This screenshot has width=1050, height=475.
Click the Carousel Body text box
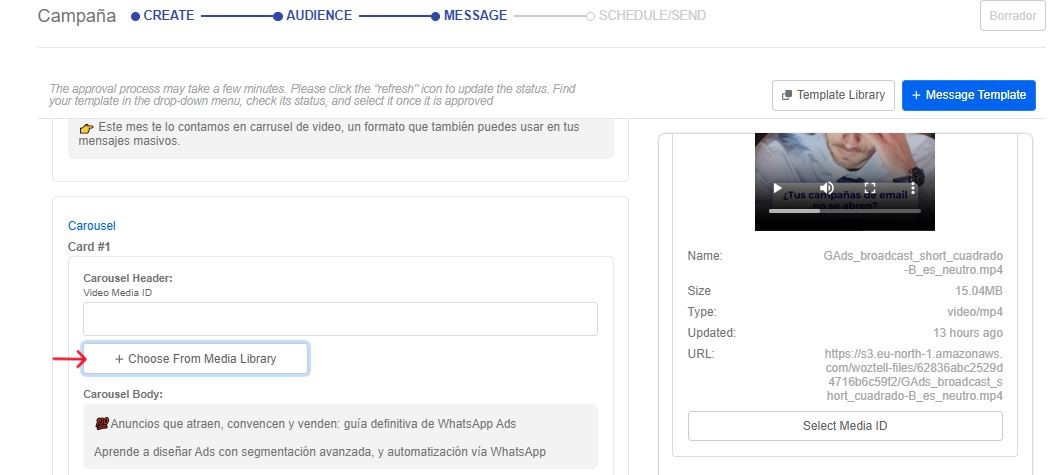tap(340, 436)
